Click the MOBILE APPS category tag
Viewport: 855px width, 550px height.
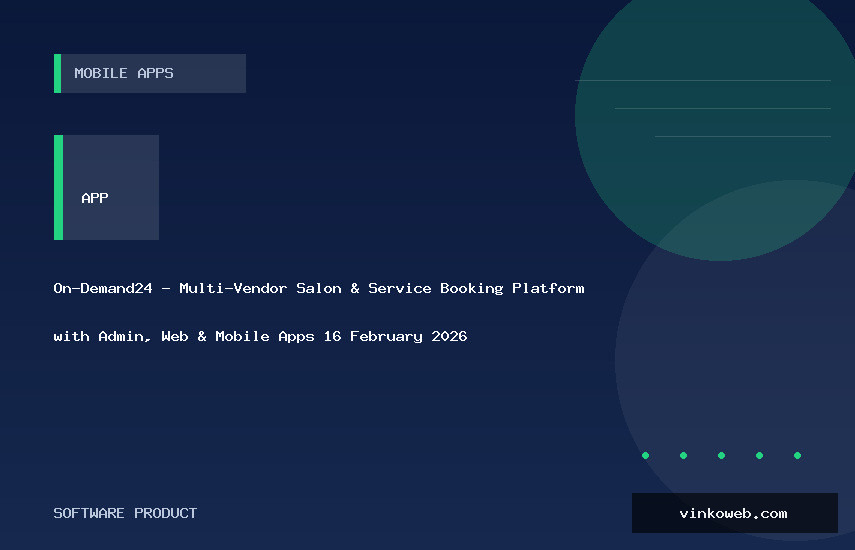click(x=150, y=74)
